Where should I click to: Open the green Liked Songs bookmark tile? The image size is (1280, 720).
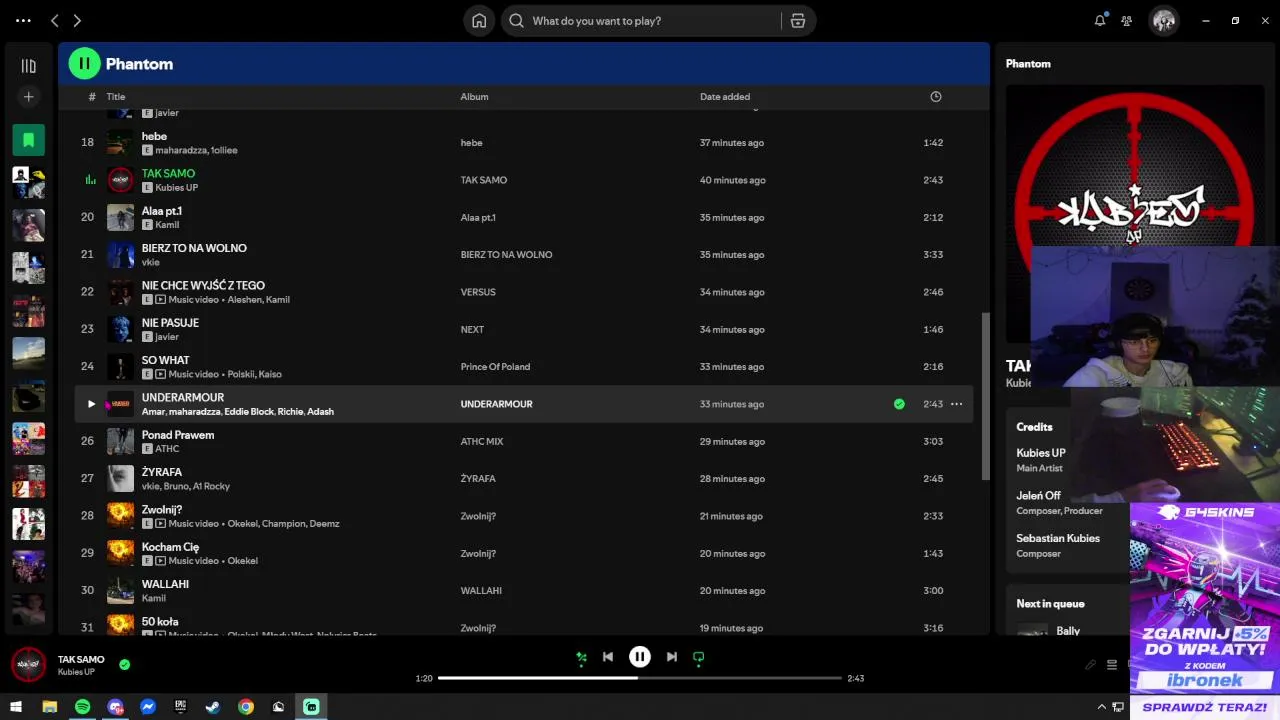[28, 140]
